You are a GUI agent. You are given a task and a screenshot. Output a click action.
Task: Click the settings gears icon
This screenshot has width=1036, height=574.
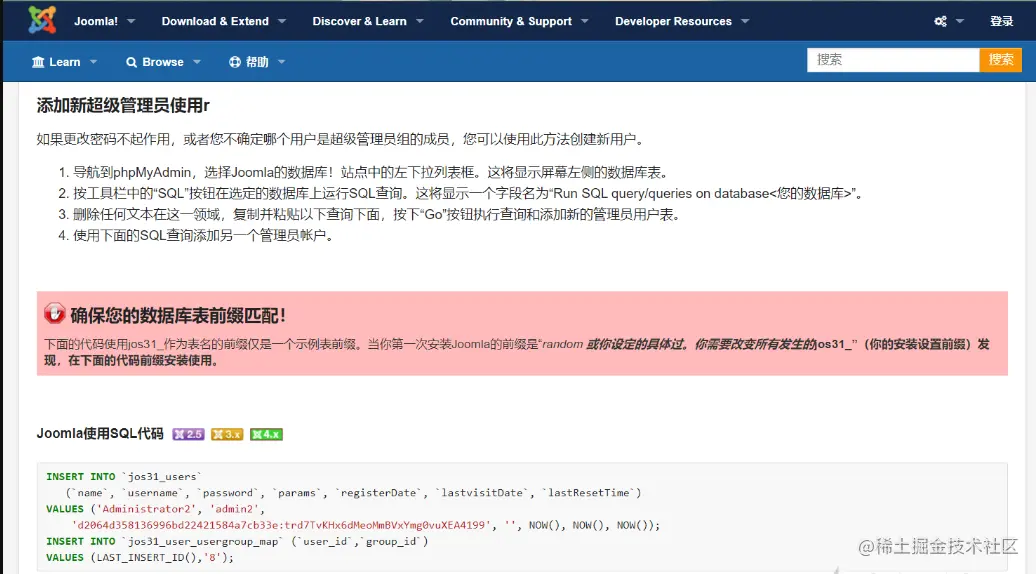[x=940, y=21]
